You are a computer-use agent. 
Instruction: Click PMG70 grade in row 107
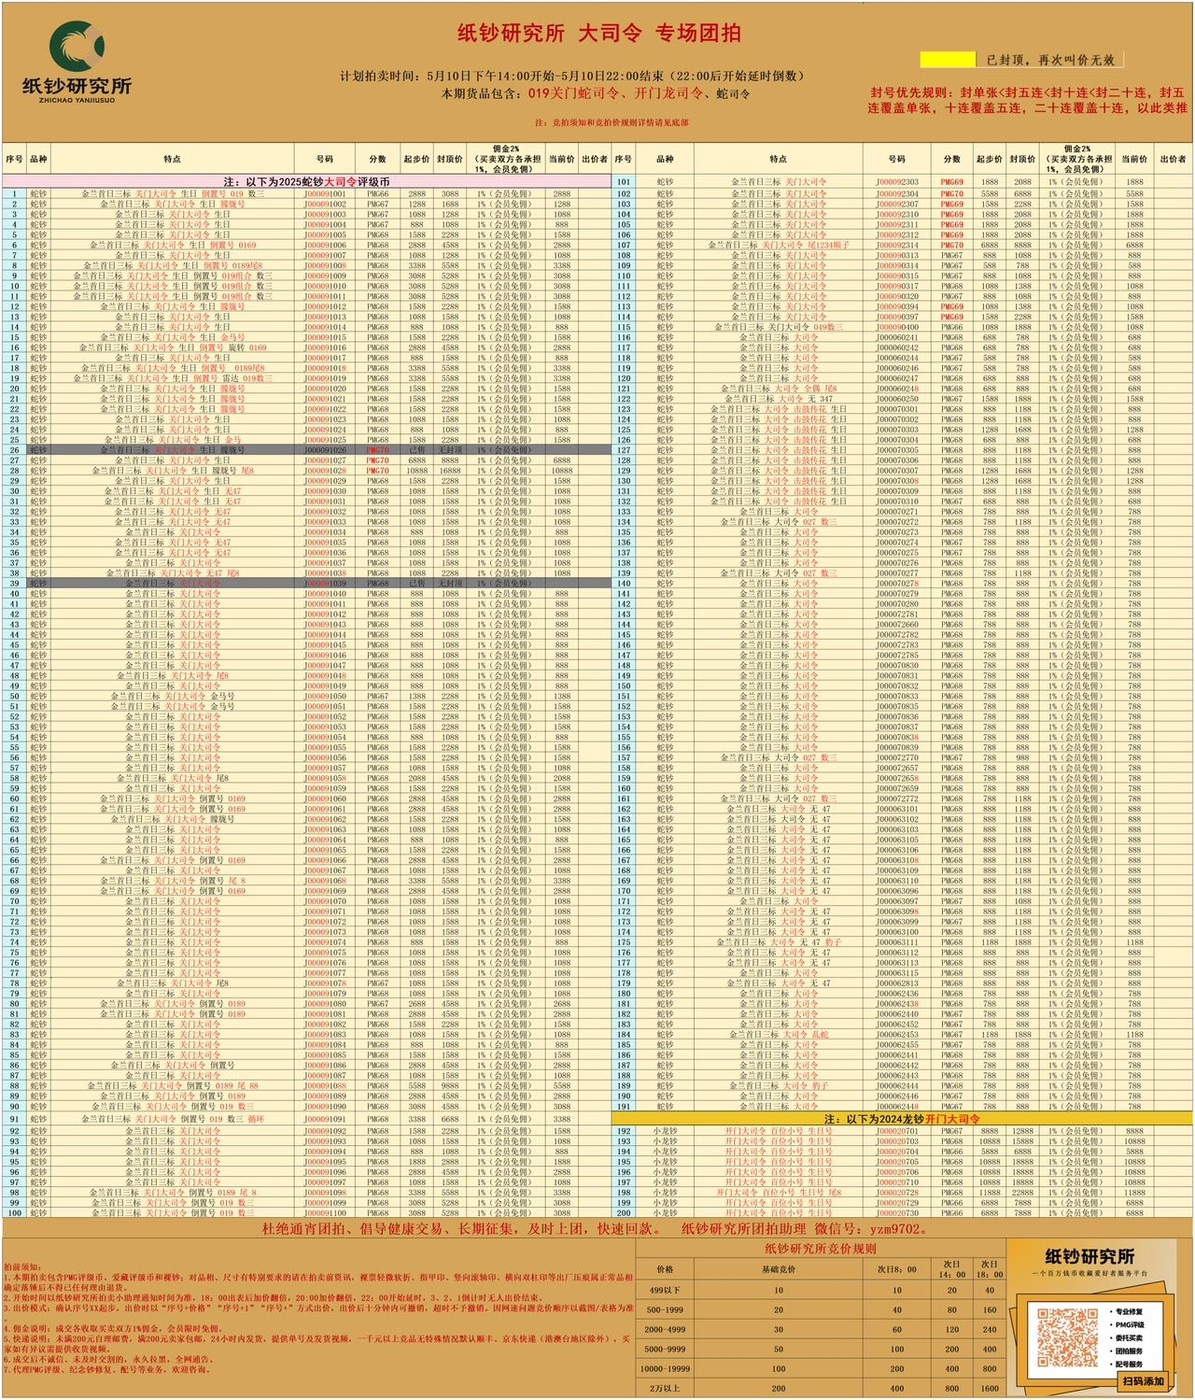coord(951,244)
